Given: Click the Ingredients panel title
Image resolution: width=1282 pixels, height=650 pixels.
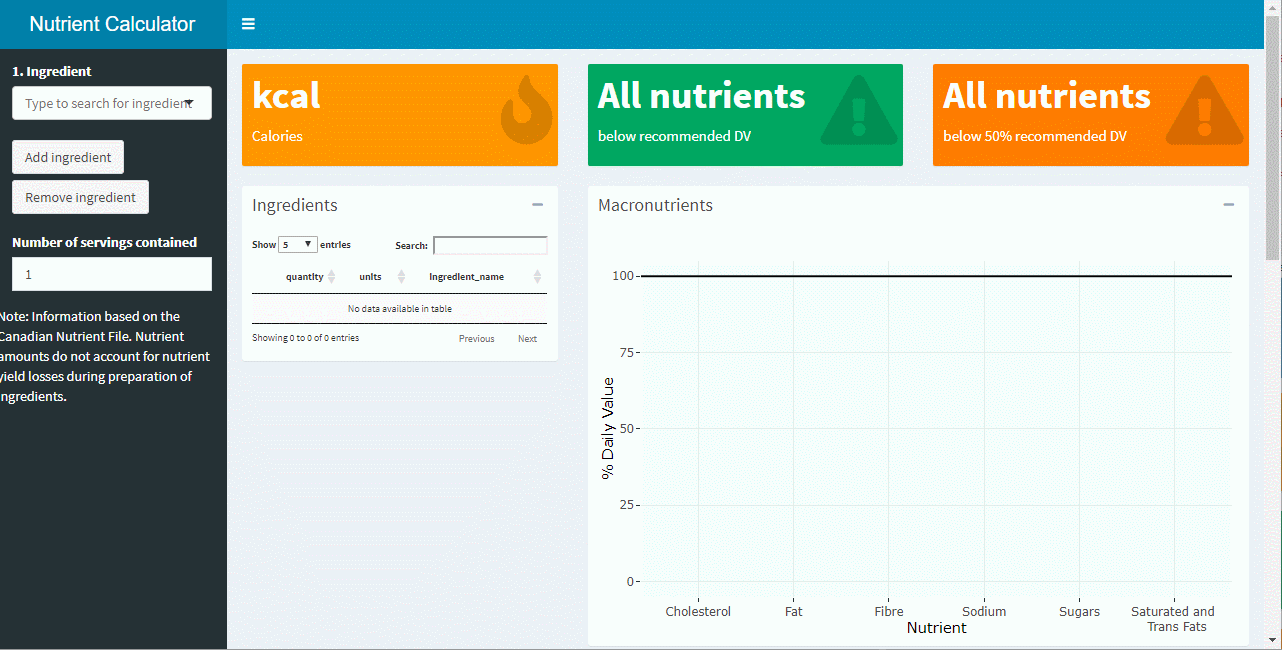Looking at the screenshot, I should (x=295, y=205).
